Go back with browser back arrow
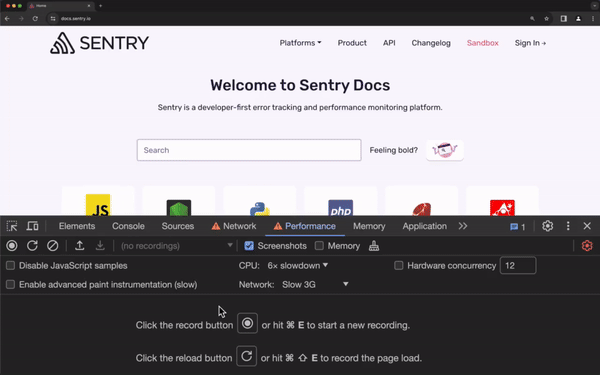The width and height of the screenshot is (600, 375). 7,18
